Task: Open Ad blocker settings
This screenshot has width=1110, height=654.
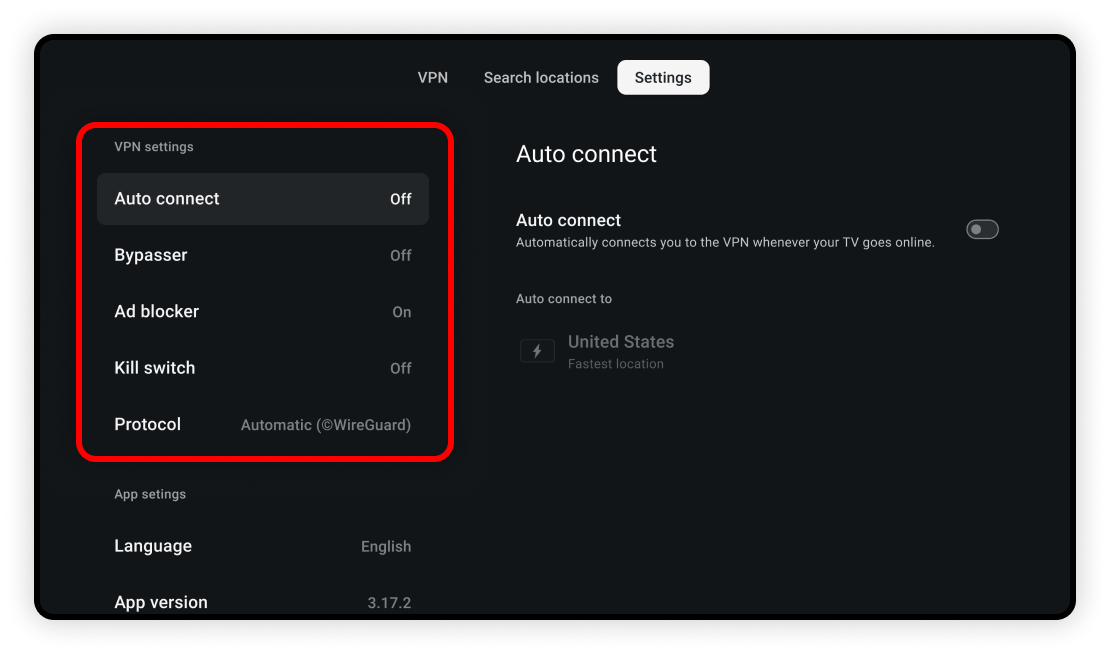Action: 263,311
